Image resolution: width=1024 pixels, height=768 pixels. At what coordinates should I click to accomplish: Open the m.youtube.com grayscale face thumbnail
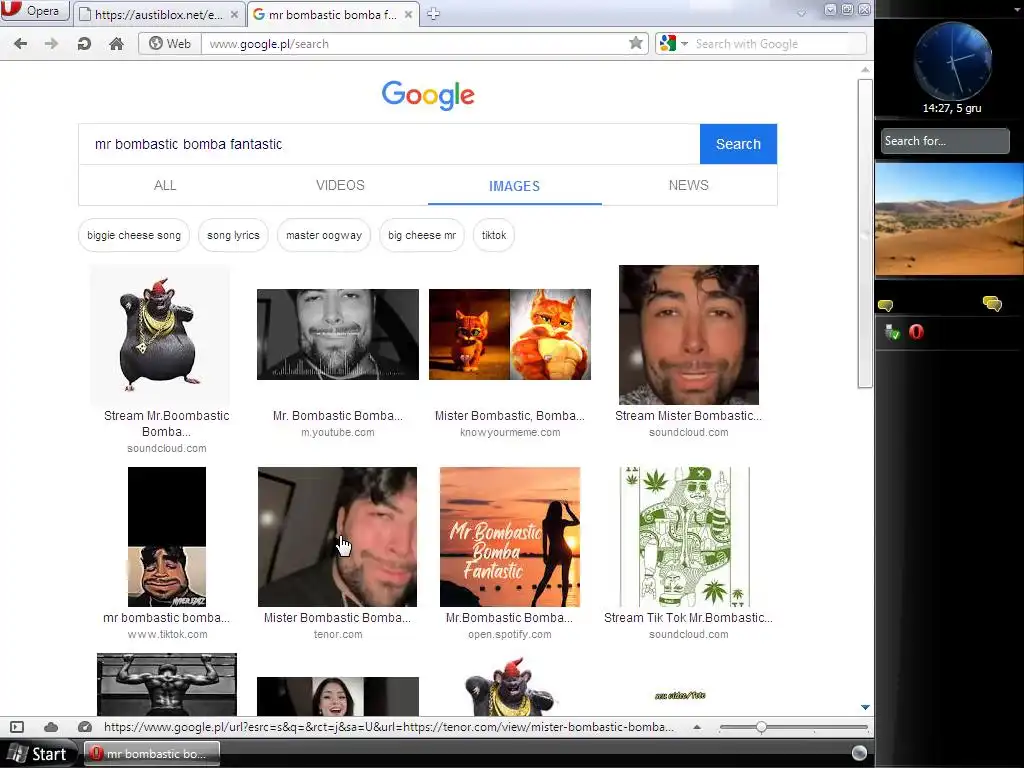click(338, 334)
